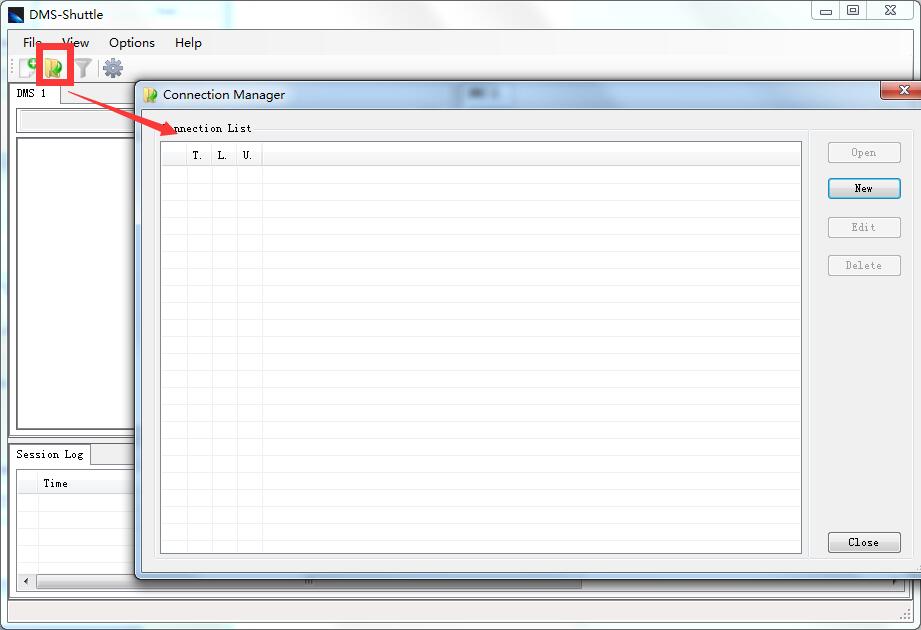Screen dimensions: 921x630
Task: Open the Help menu
Action: click(188, 42)
